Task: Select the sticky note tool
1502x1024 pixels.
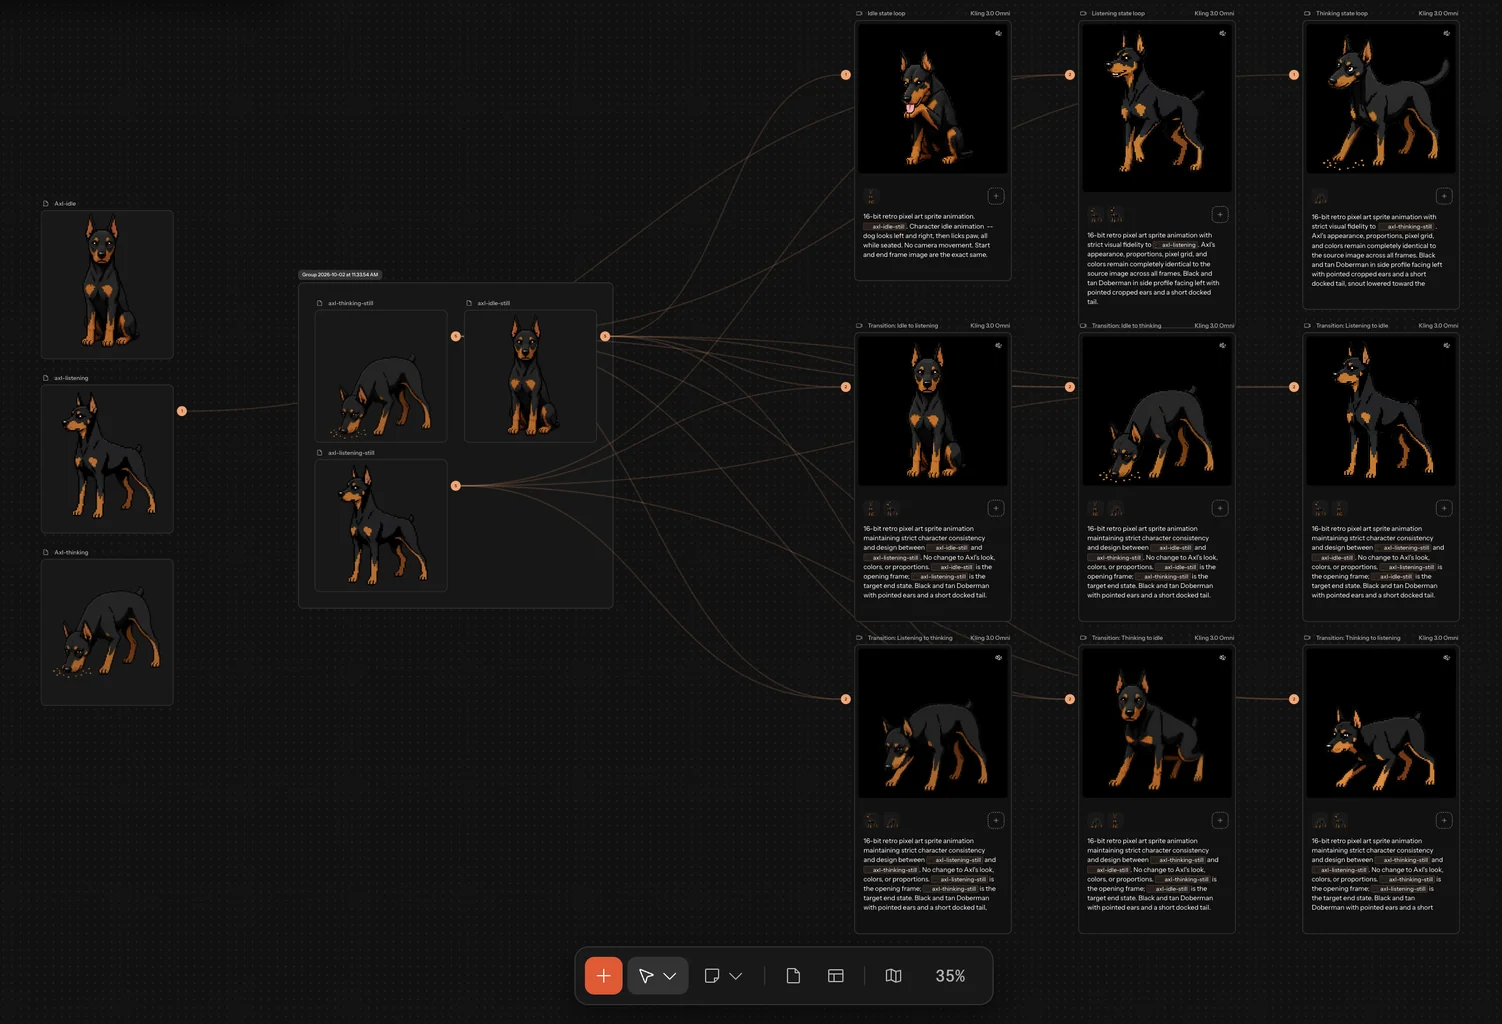Action: (x=712, y=976)
